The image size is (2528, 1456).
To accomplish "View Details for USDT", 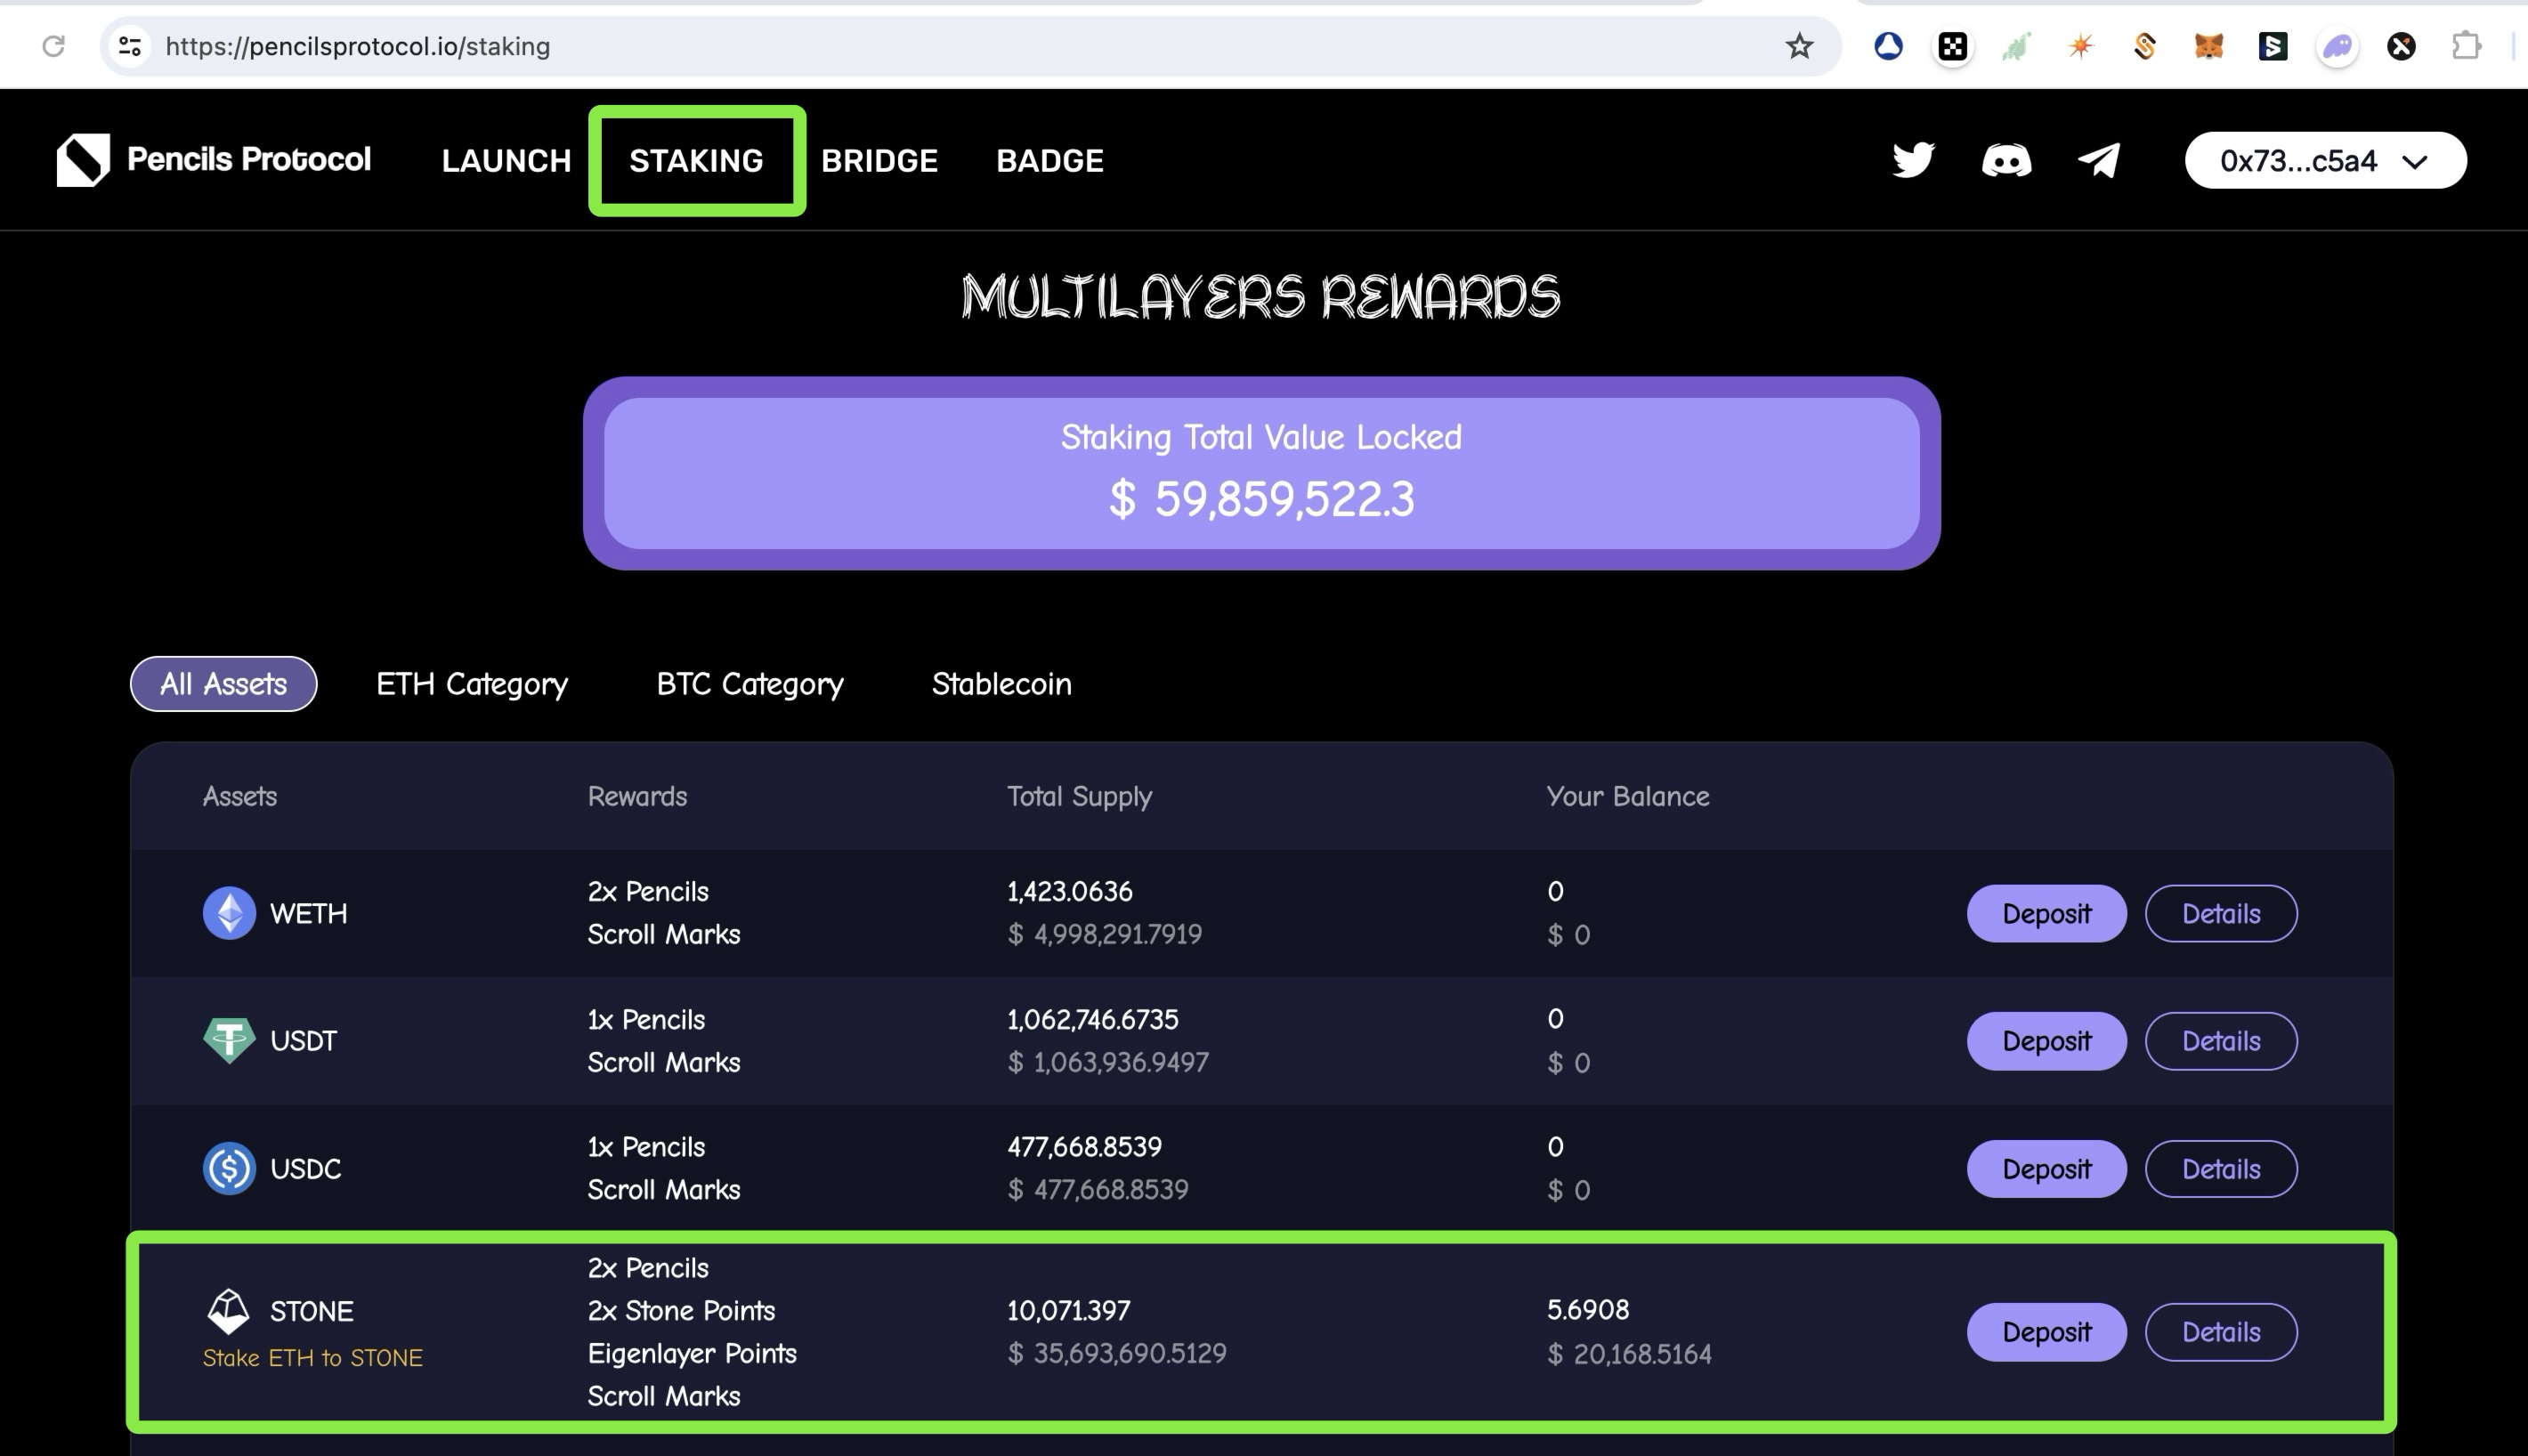I will (2220, 1041).
